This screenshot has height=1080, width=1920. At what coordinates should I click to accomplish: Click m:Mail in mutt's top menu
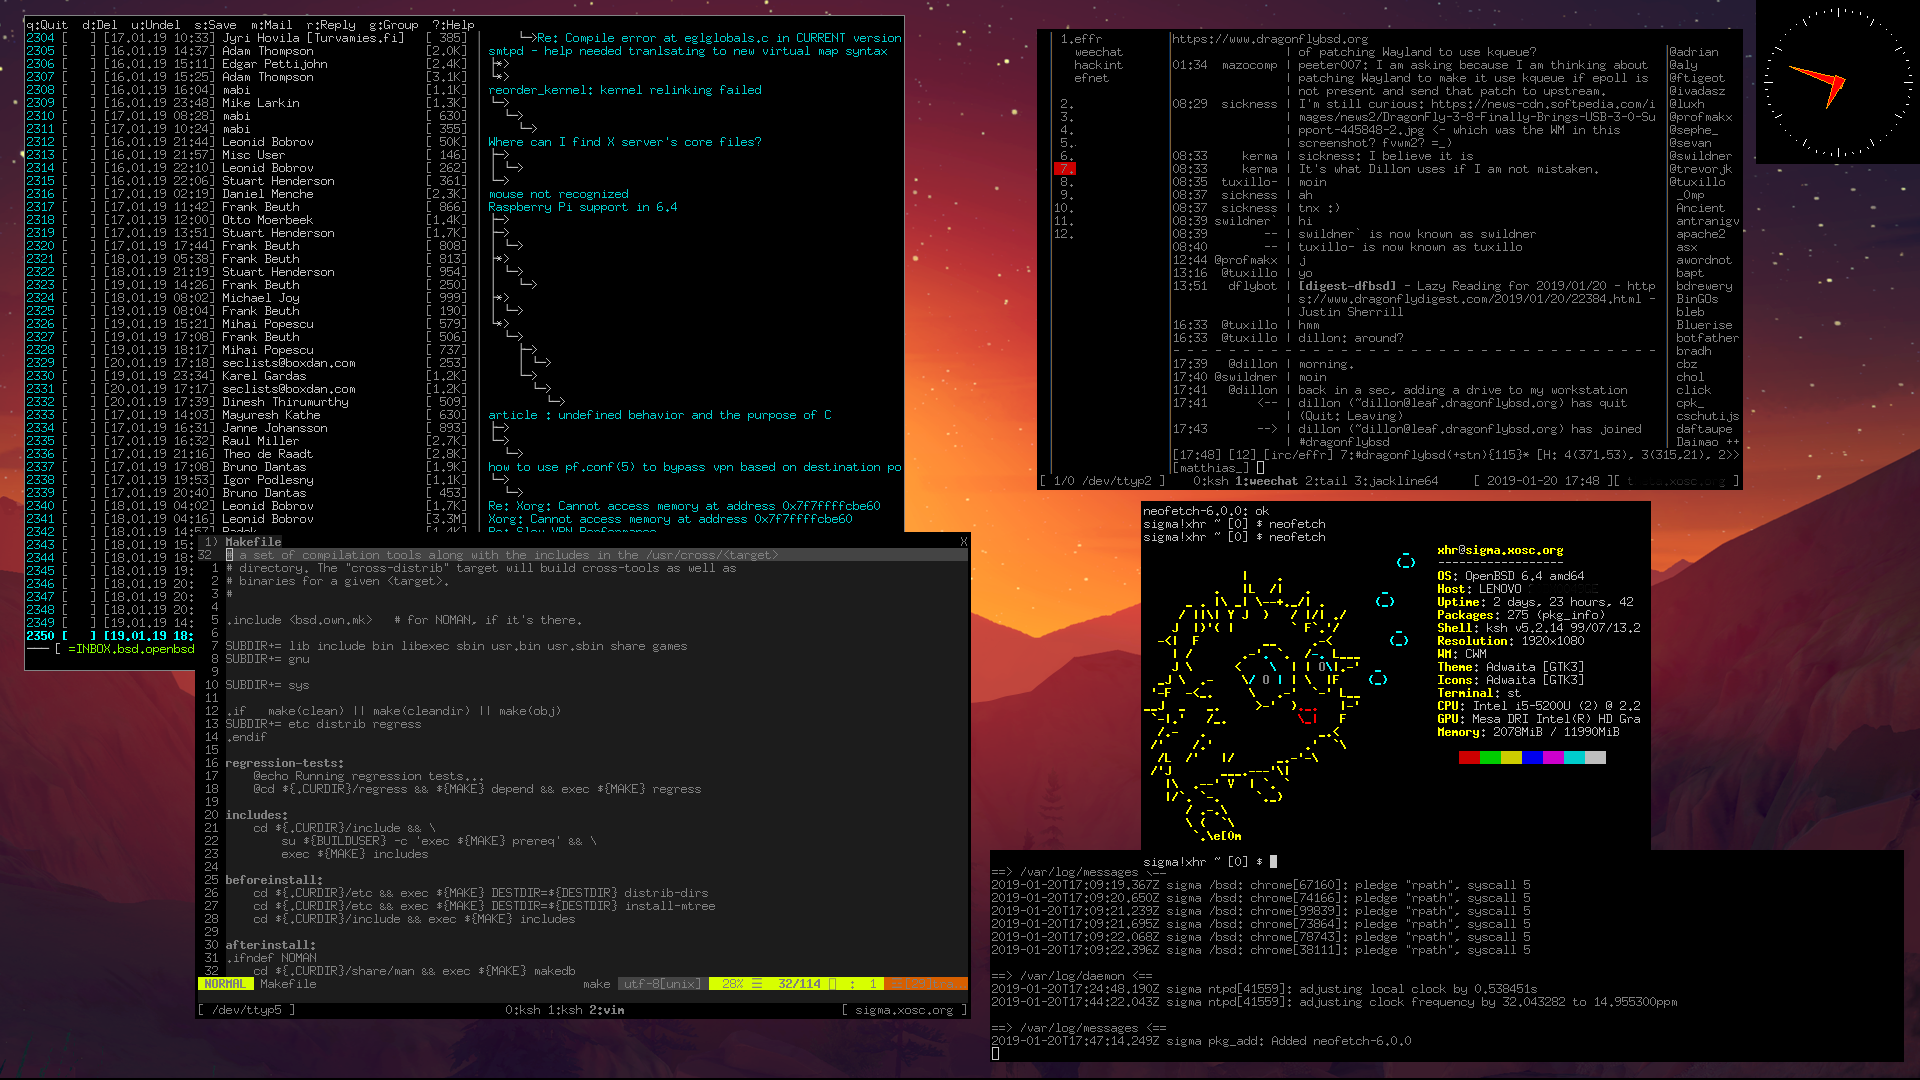coord(271,25)
